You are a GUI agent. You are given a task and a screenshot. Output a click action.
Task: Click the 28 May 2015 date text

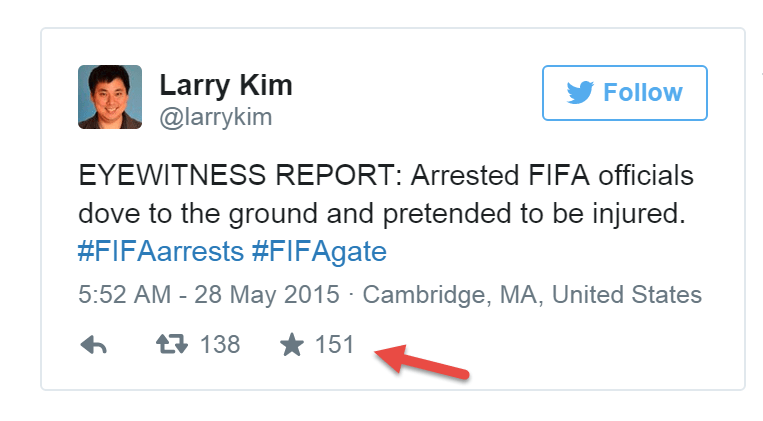[x=267, y=294]
